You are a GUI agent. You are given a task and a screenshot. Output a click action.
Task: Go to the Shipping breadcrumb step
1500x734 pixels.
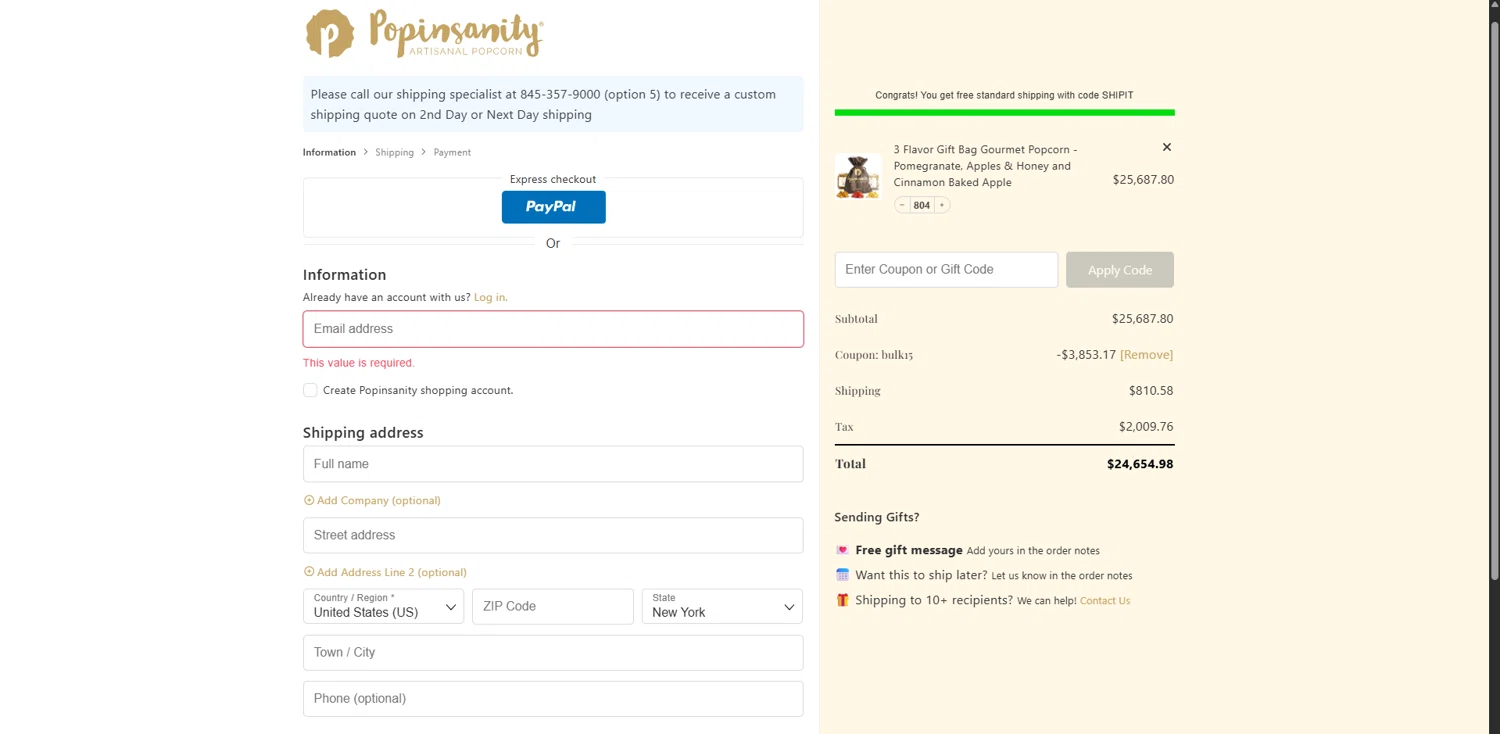[x=394, y=152]
